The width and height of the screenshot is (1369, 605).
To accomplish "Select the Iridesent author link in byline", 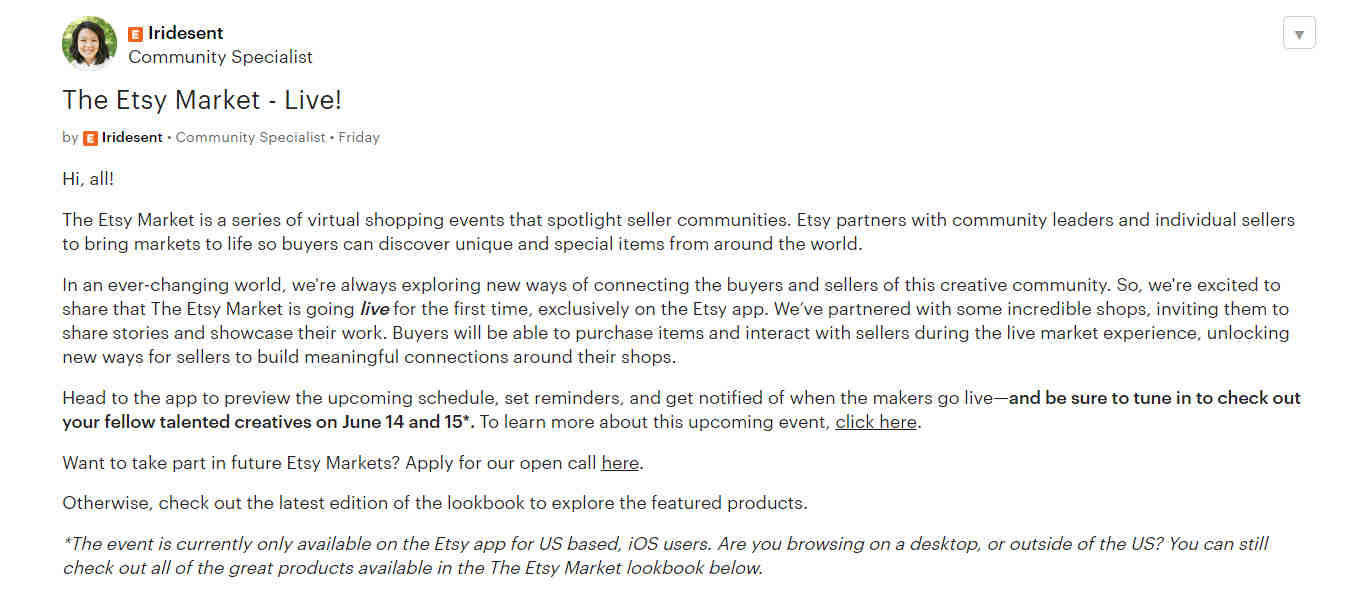I will click(x=132, y=137).
